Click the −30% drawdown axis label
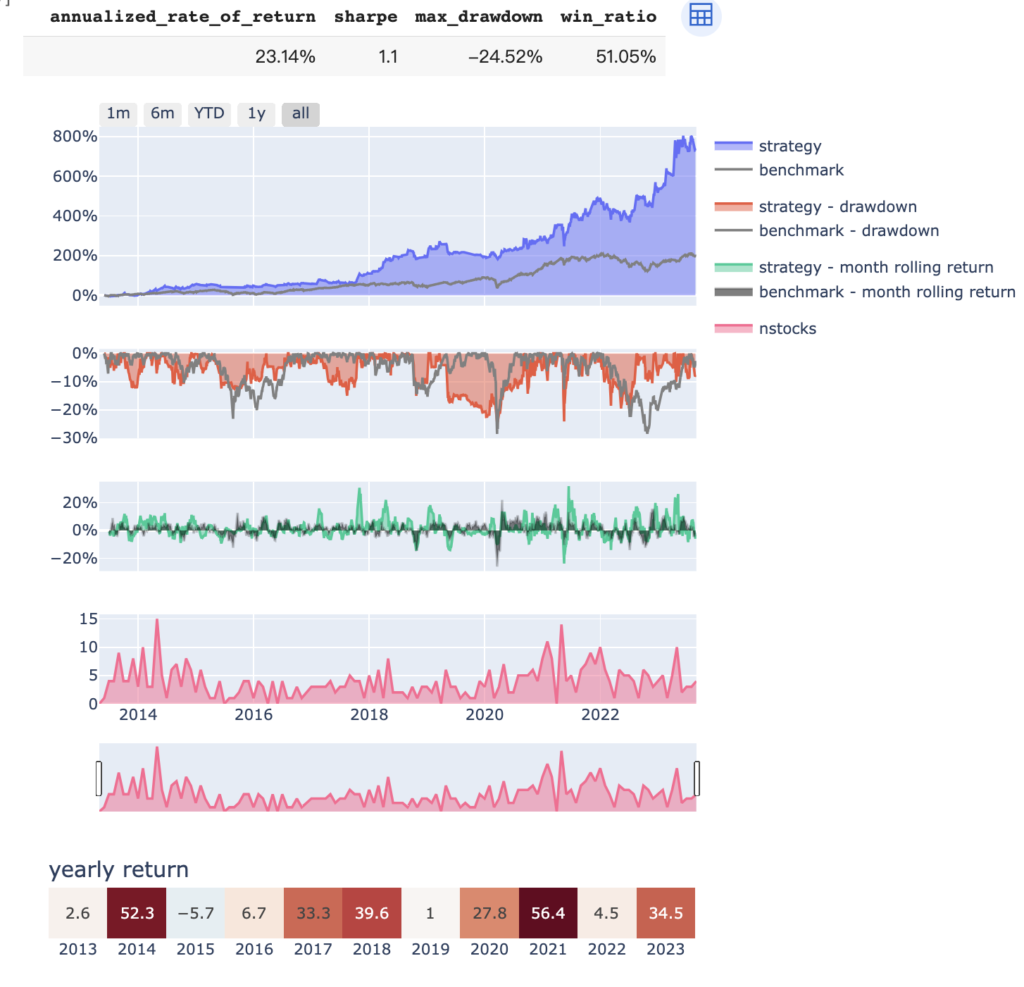1024x987 pixels. pyautogui.click(x=74, y=438)
